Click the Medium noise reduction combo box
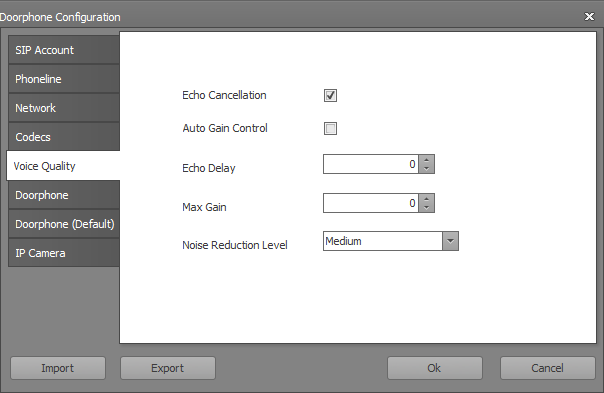604x393 pixels. click(391, 241)
